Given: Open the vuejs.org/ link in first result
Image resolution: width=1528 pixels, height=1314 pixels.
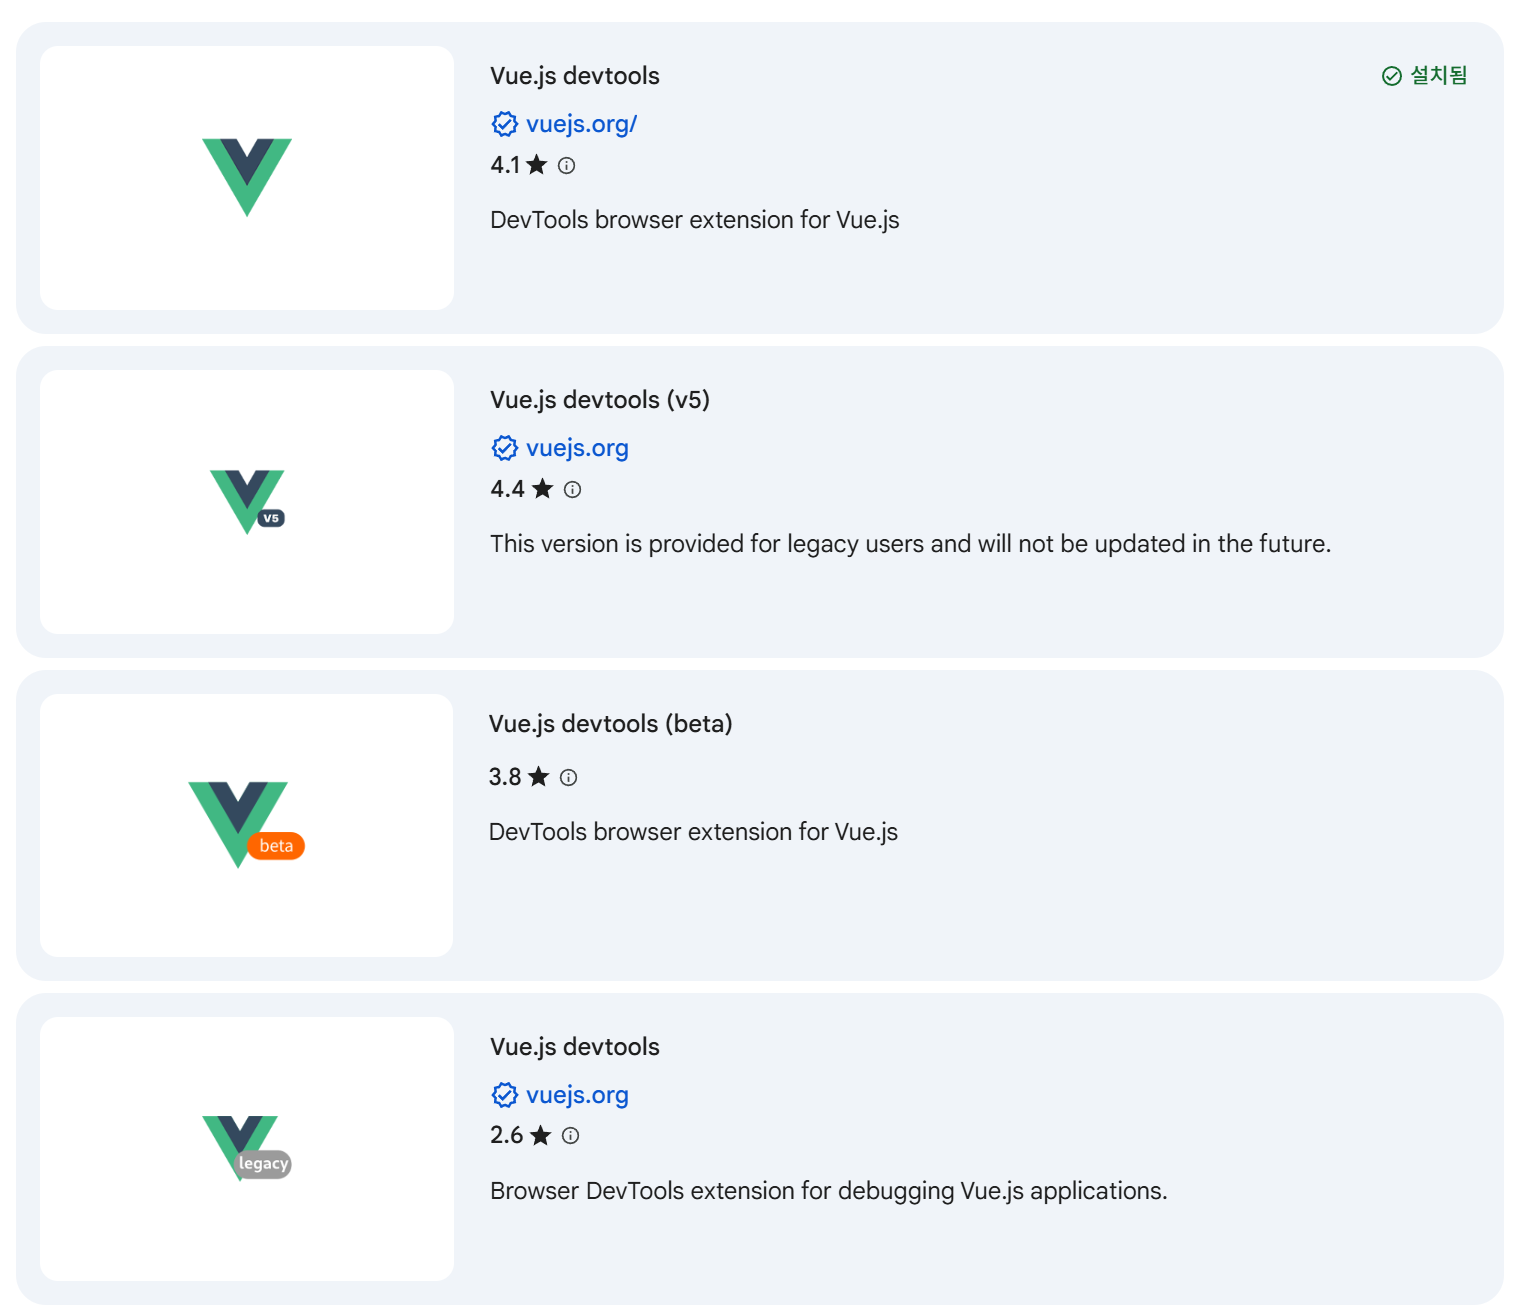Looking at the screenshot, I should pos(581,124).
